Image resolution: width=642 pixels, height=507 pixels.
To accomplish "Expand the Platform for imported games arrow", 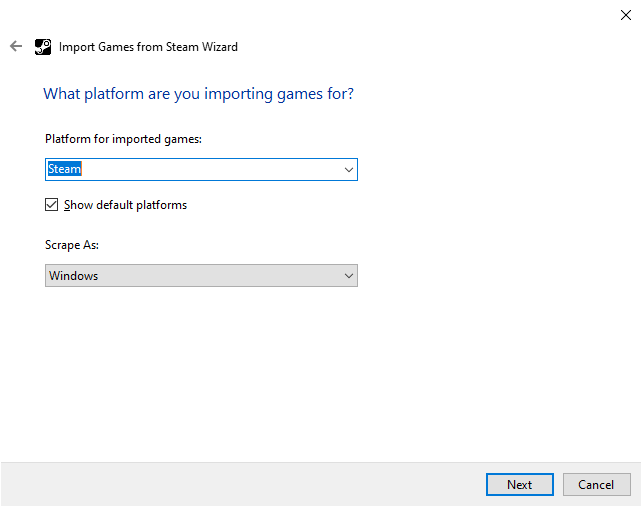I will (x=349, y=170).
